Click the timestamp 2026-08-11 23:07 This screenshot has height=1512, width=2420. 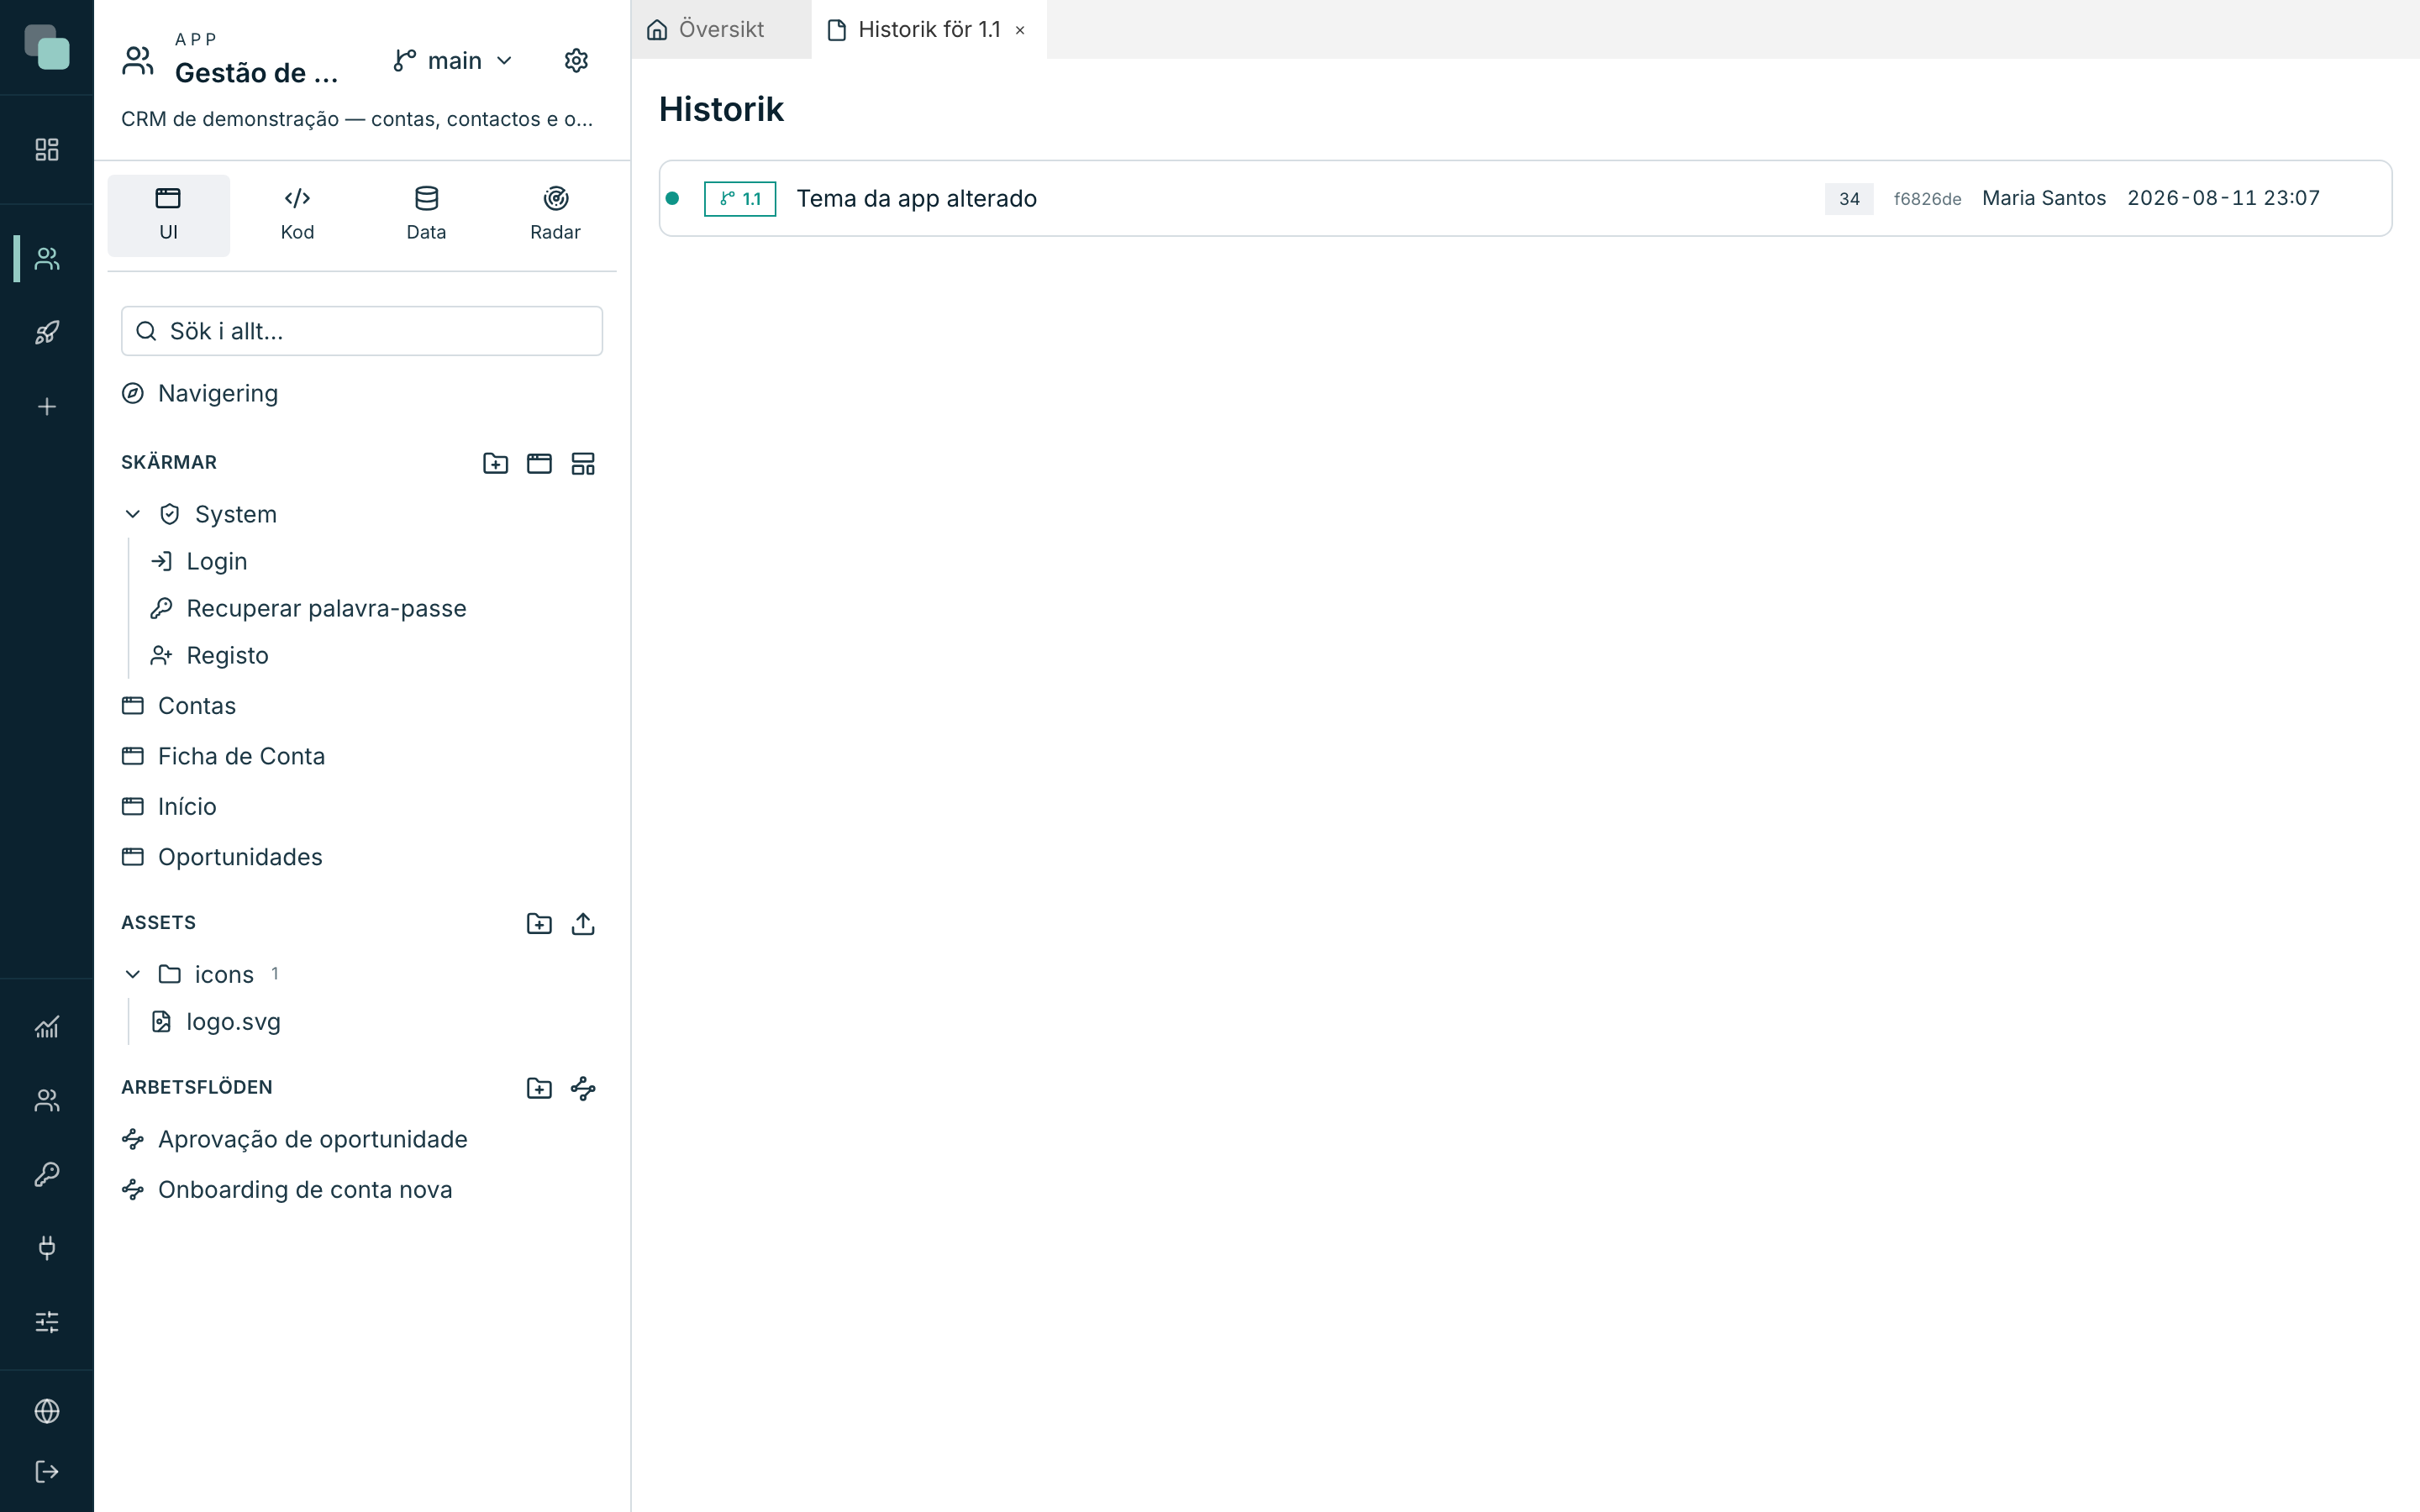point(2223,198)
